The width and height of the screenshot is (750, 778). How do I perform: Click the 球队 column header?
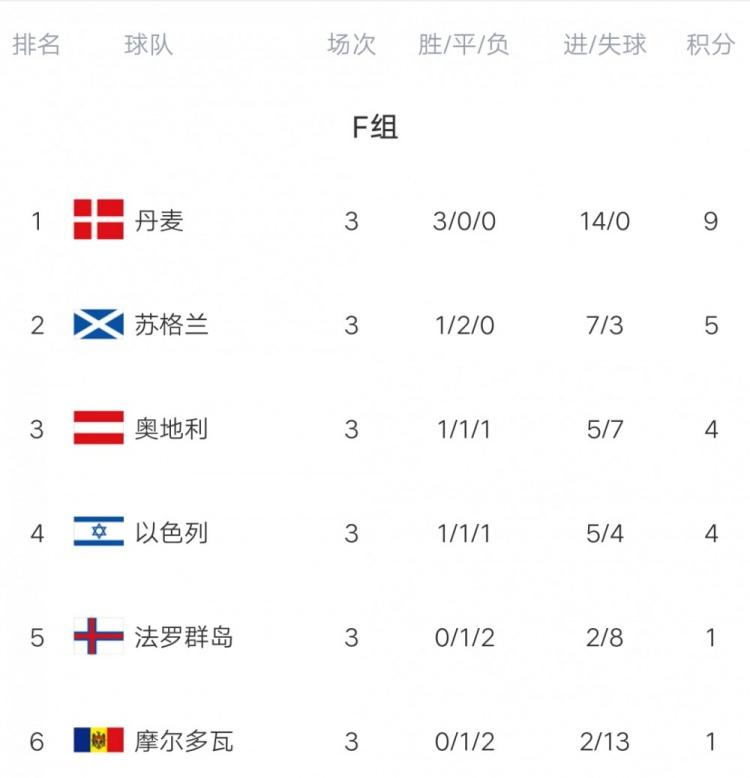coord(148,45)
